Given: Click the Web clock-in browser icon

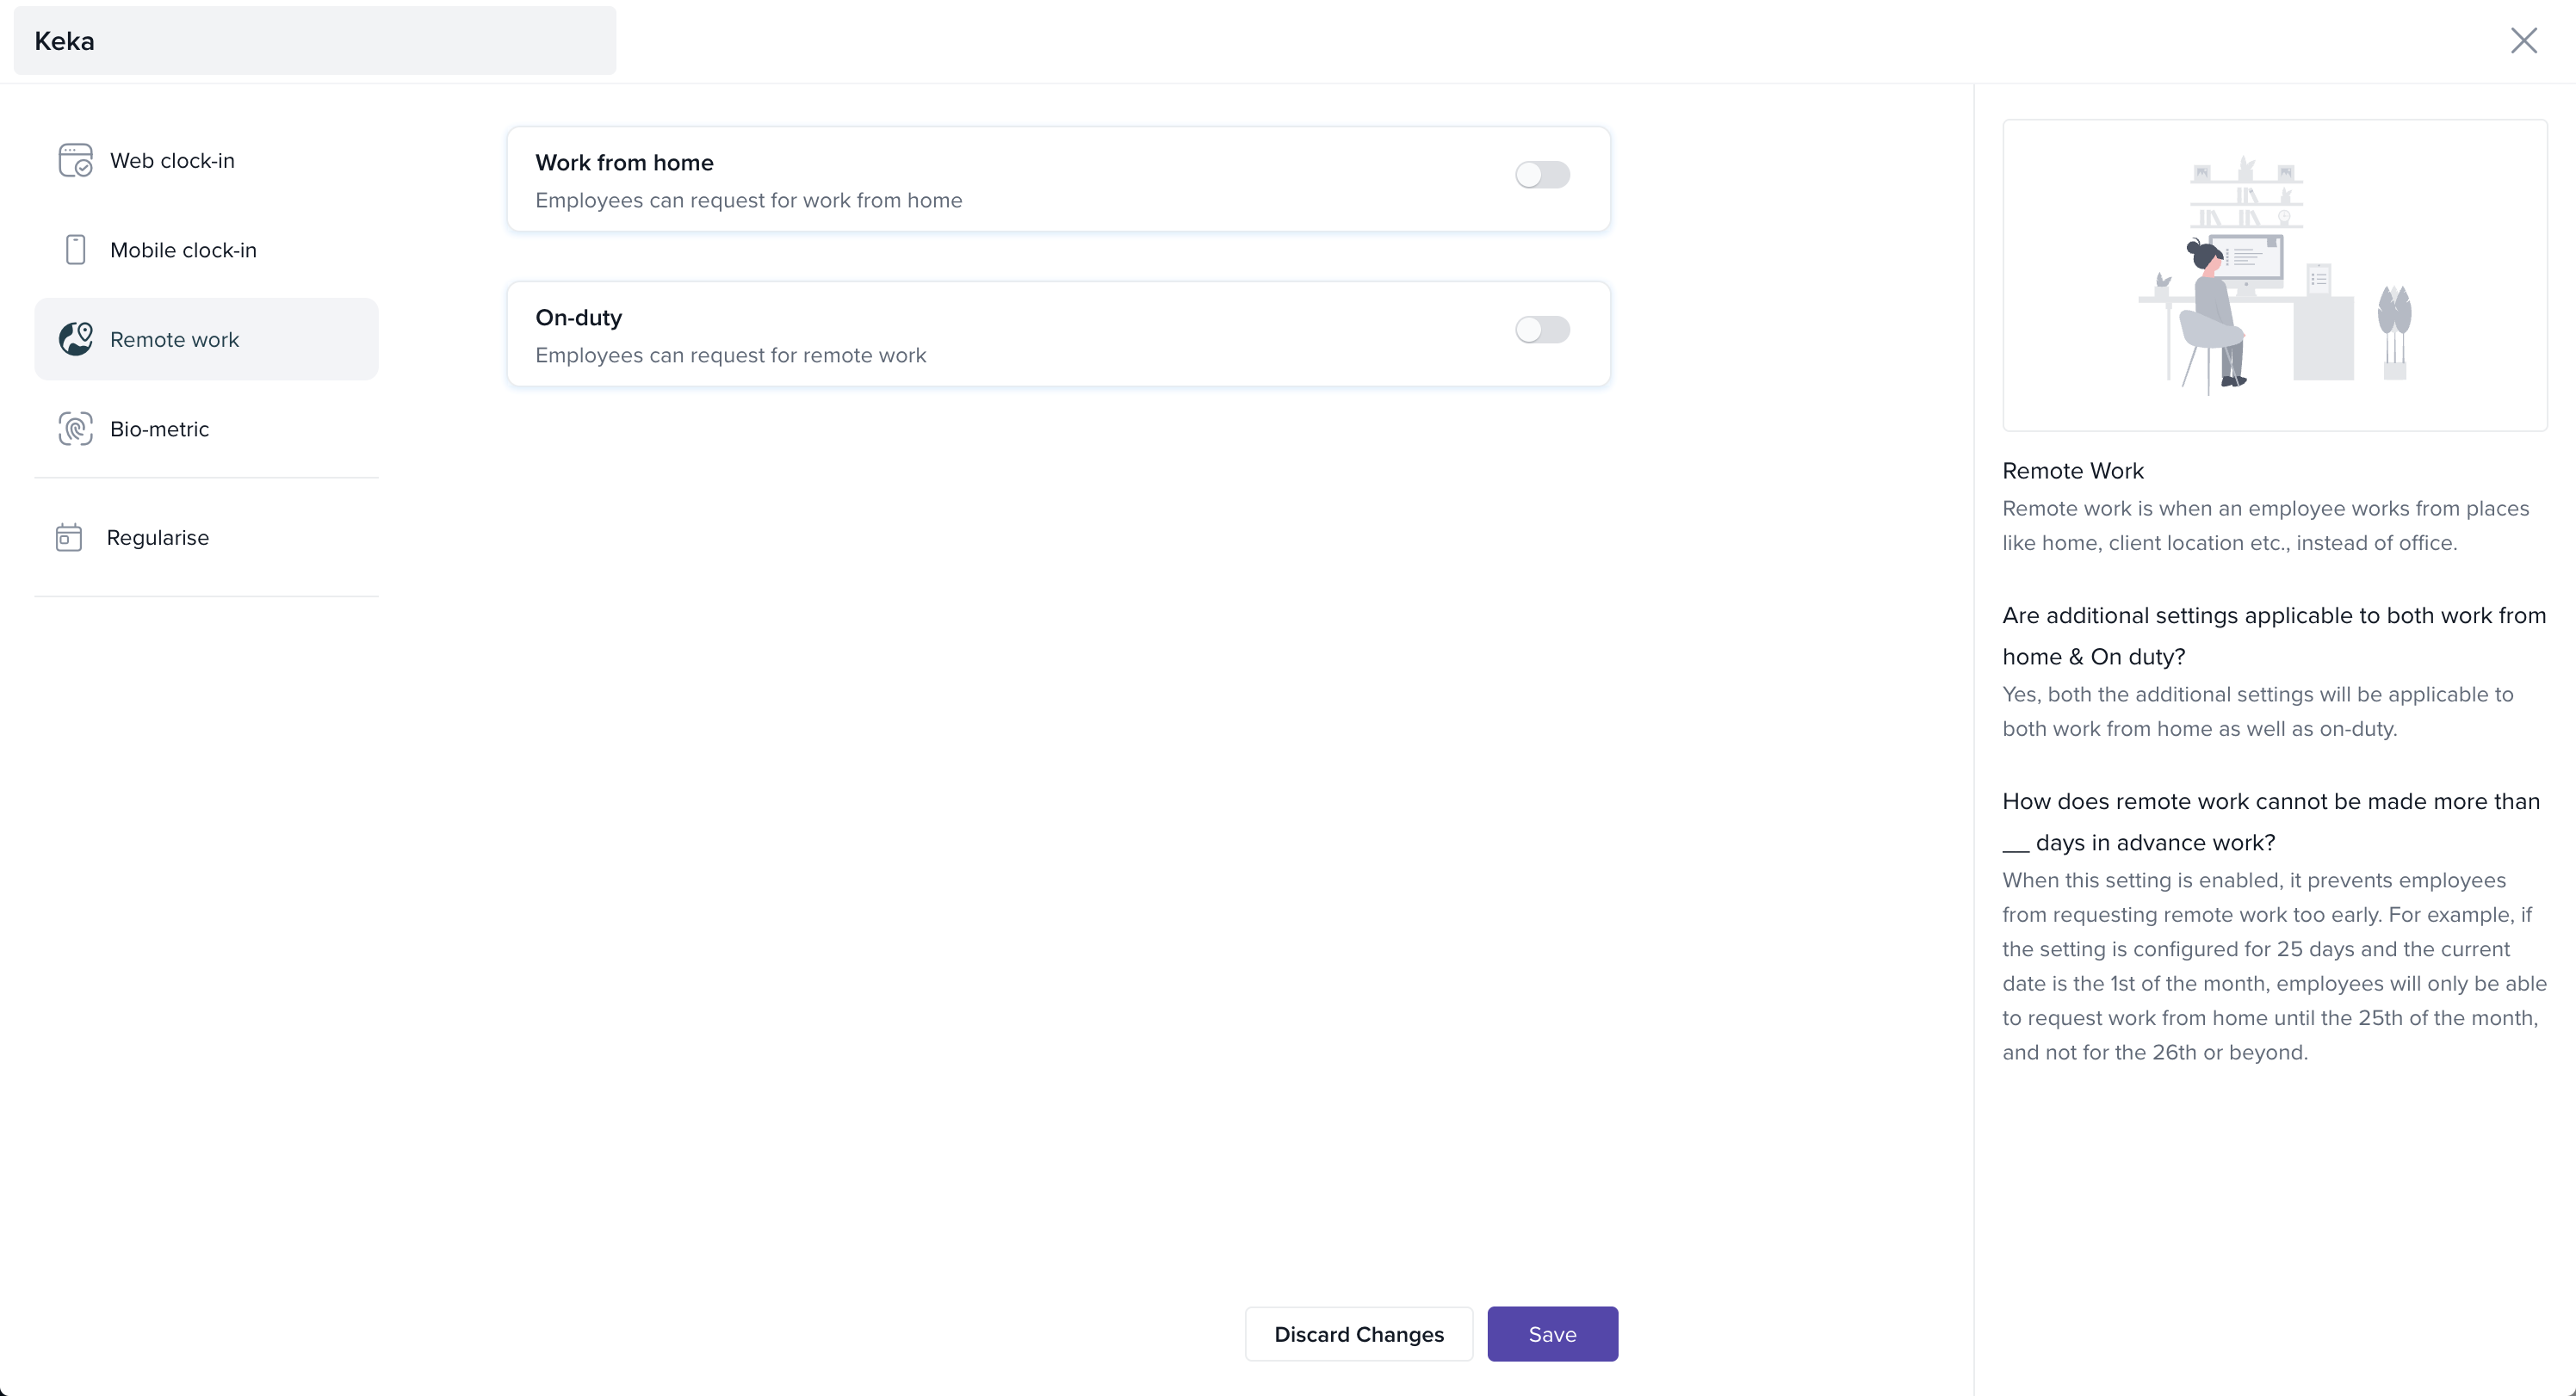Looking at the screenshot, I should 75,160.
